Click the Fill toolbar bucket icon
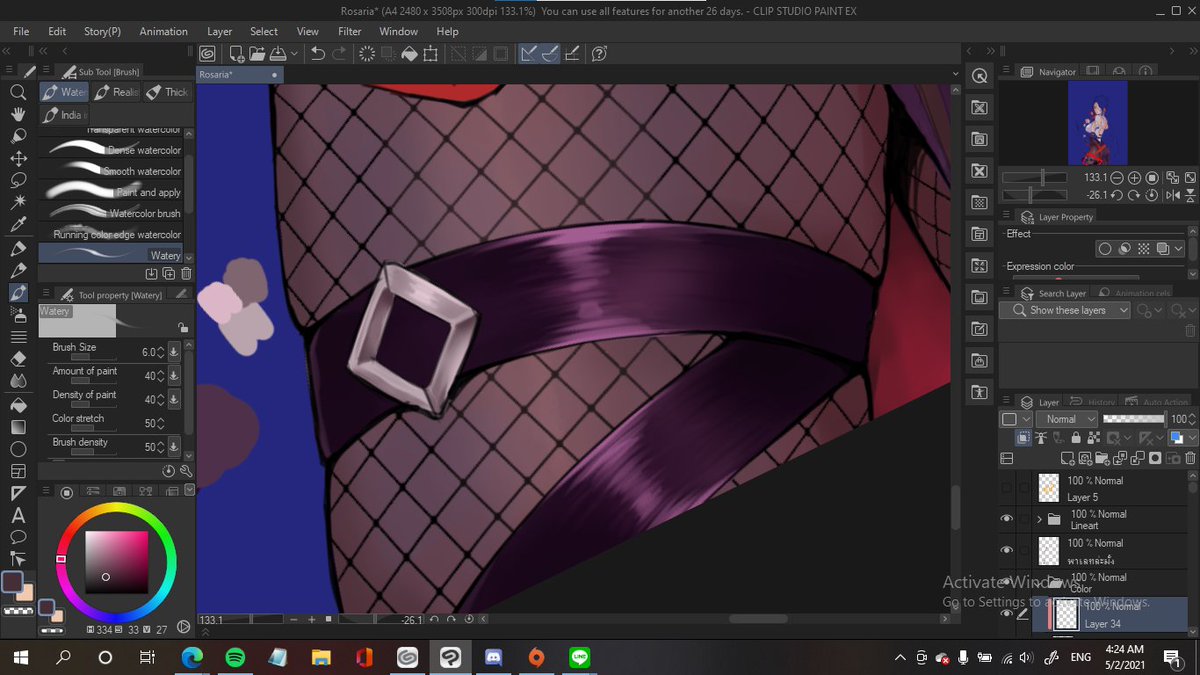 tap(409, 54)
